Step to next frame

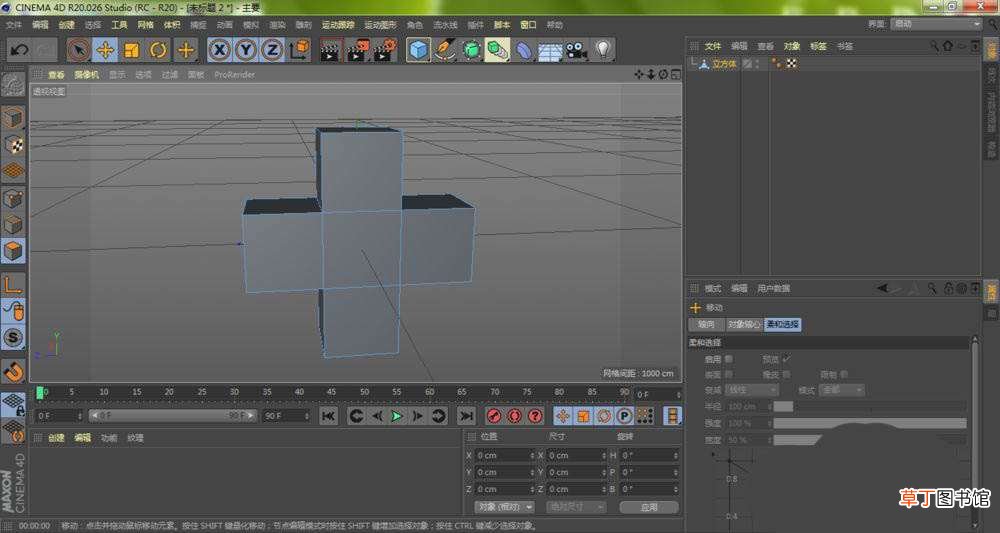point(418,416)
